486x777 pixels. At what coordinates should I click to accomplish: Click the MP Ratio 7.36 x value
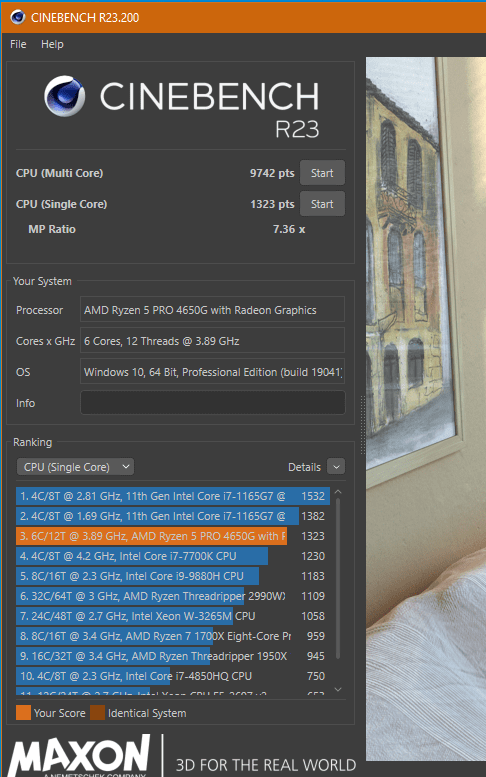pyautogui.click(x=289, y=229)
